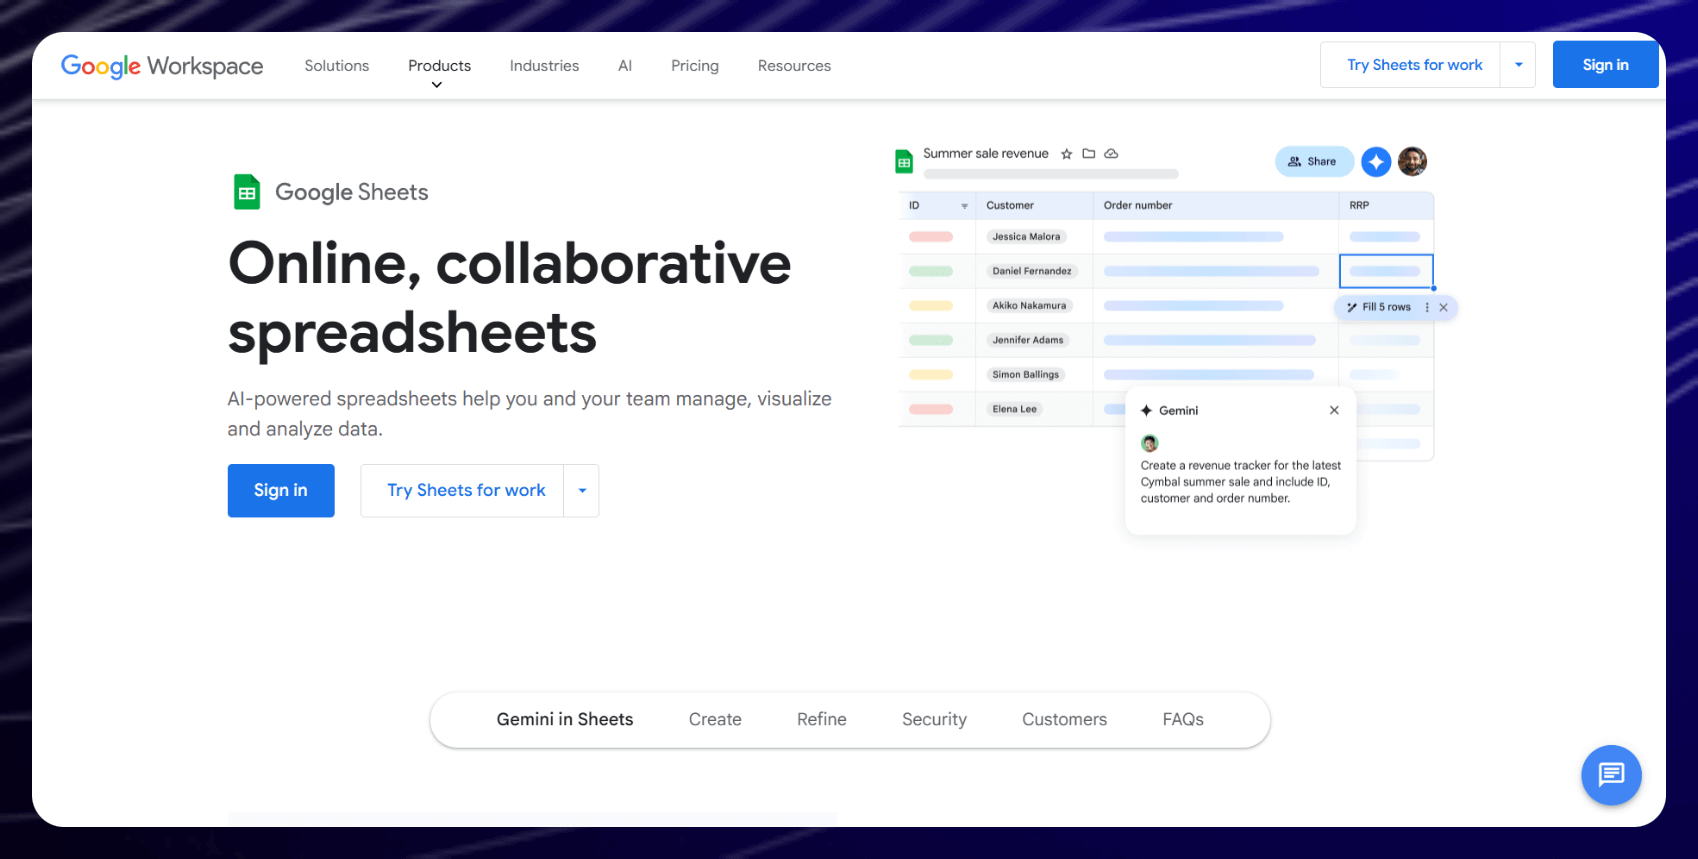Image resolution: width=1698 pixels, height=859 pixels.
Task: Click the RRP column header
Action: (x=1359, y=205)
